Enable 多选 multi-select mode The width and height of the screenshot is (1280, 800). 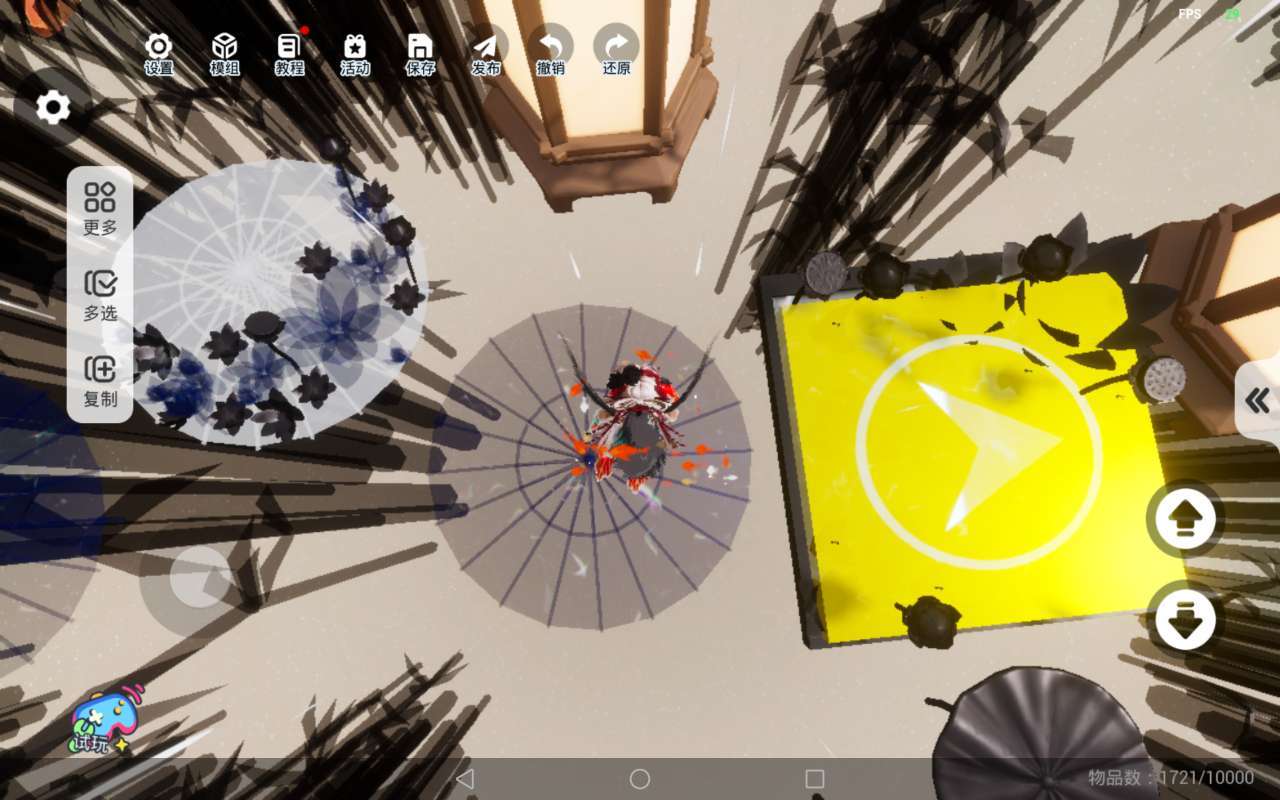(x=100, y=295)
